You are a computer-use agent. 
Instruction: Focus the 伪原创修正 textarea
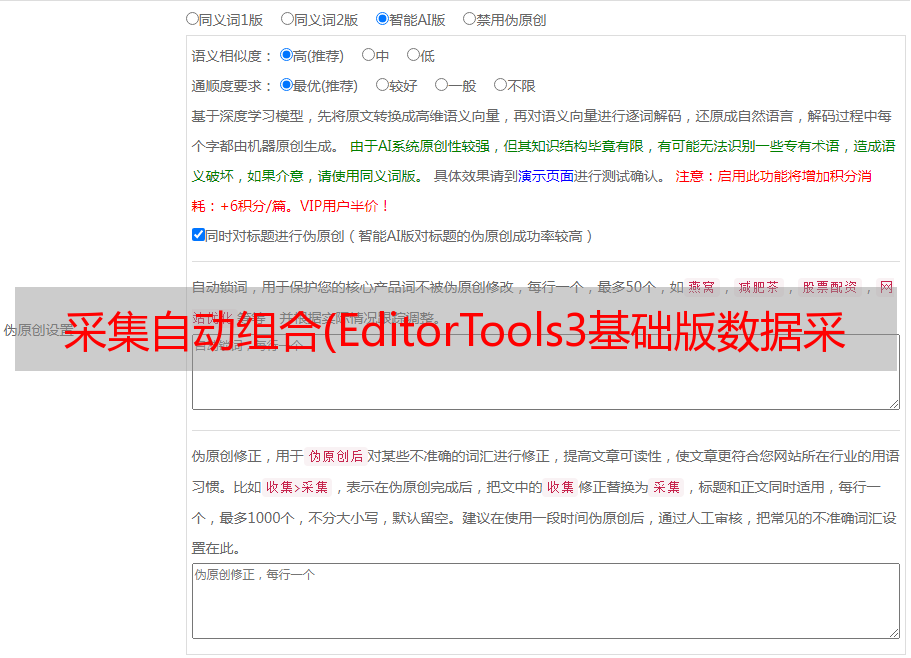pyautogui.click(x=545, y=600)
